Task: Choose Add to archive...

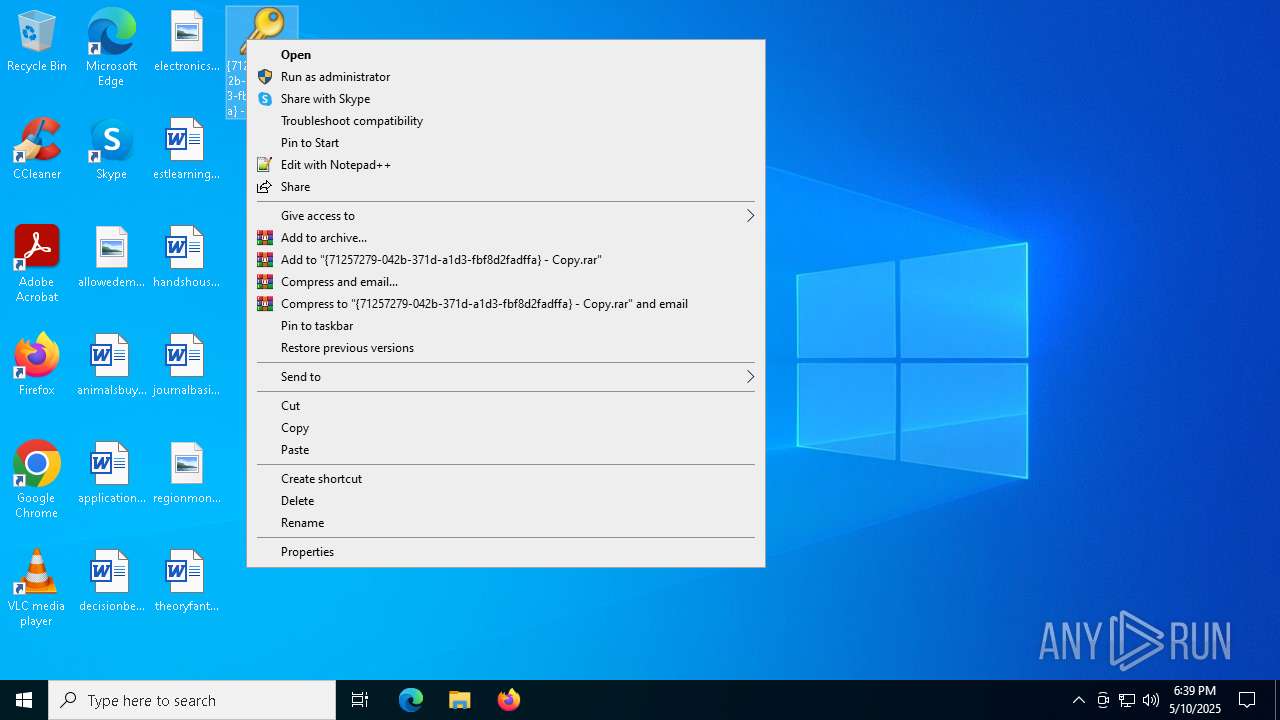Action: click(506, 238)
